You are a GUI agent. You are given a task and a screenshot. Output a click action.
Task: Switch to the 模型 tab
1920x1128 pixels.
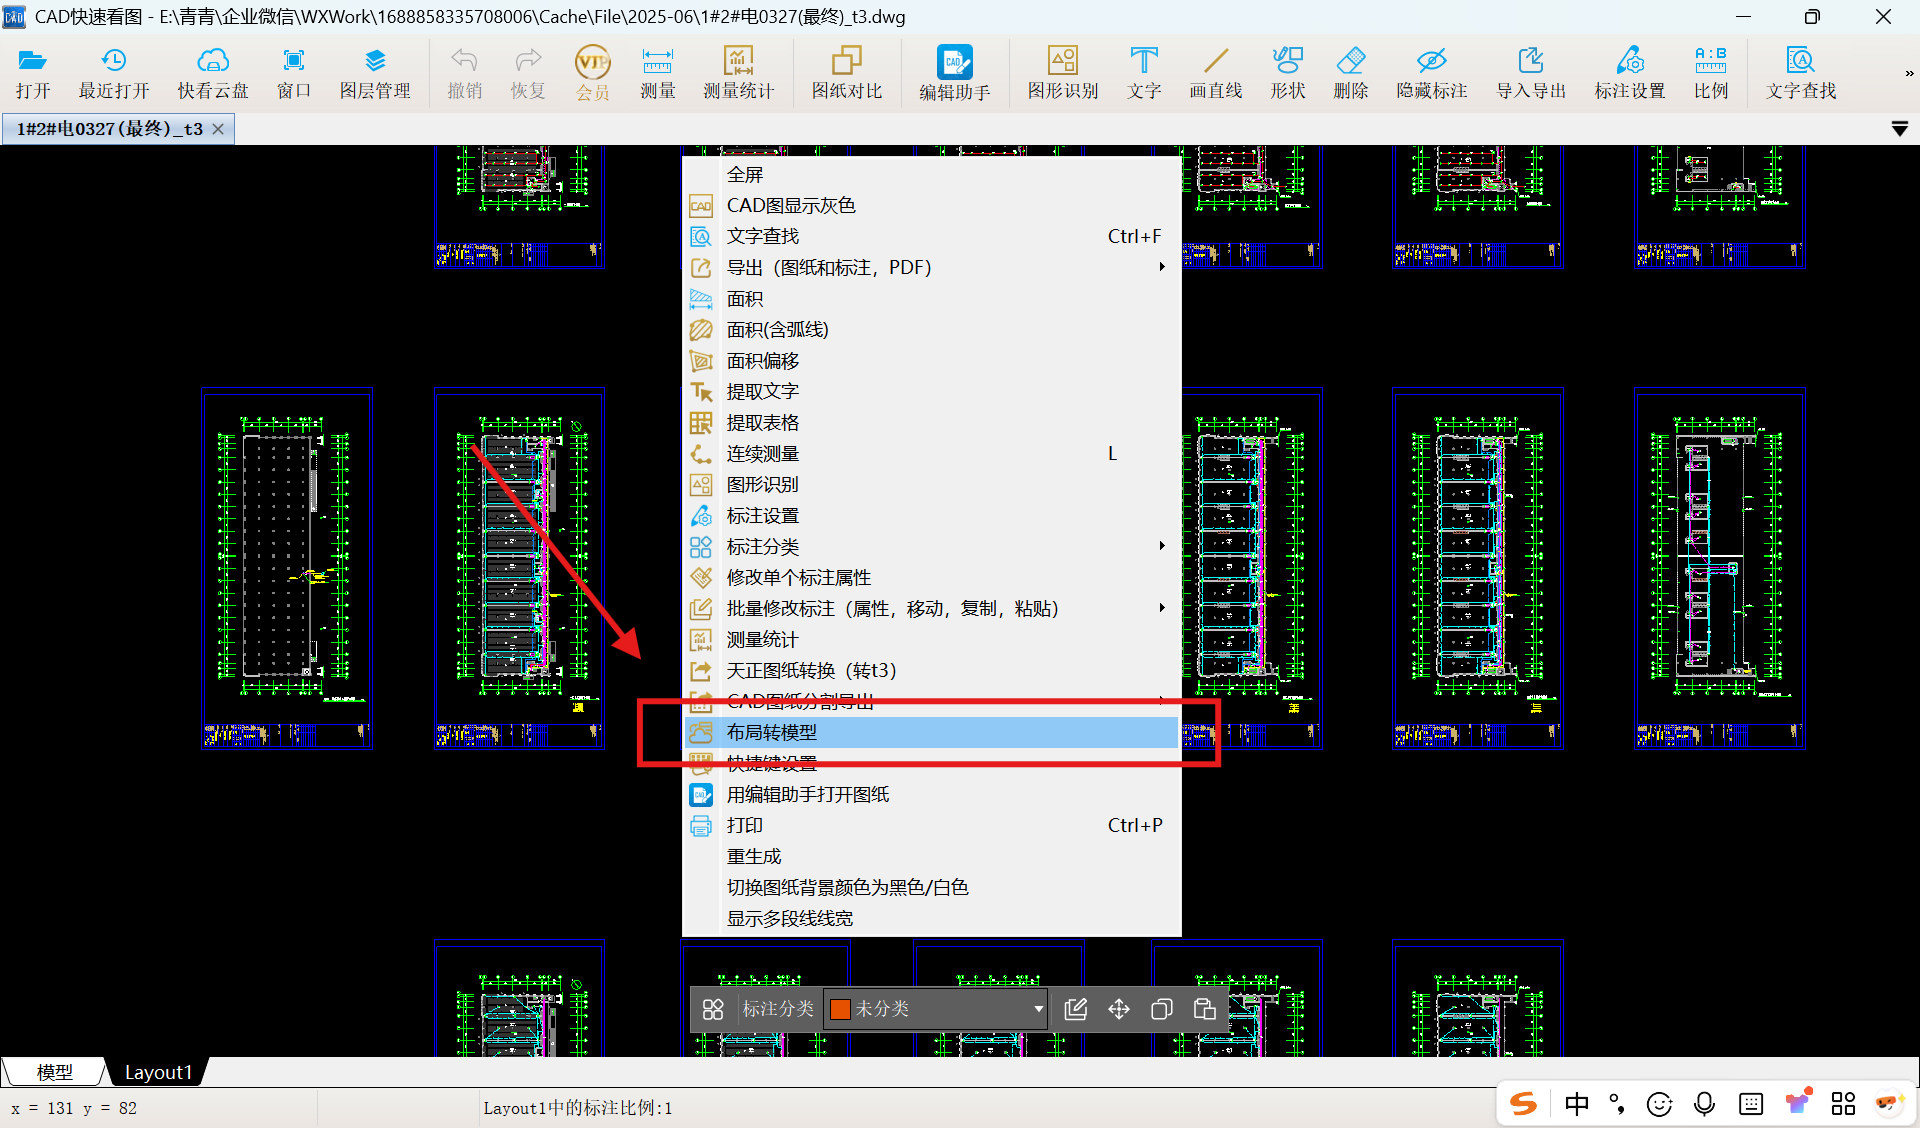click(54, 1072)
